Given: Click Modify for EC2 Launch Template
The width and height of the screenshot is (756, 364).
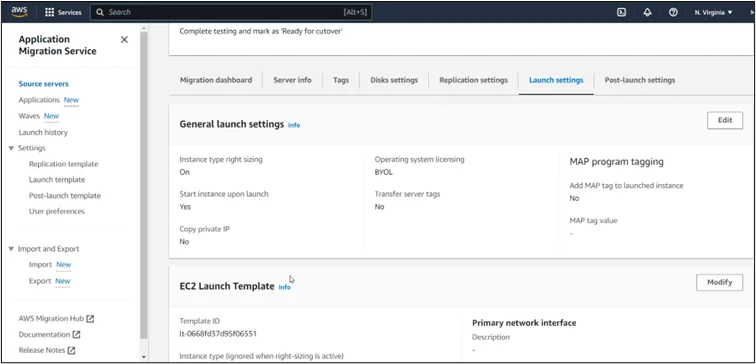Looking at the screenshot, I should (x=719, y=283).
